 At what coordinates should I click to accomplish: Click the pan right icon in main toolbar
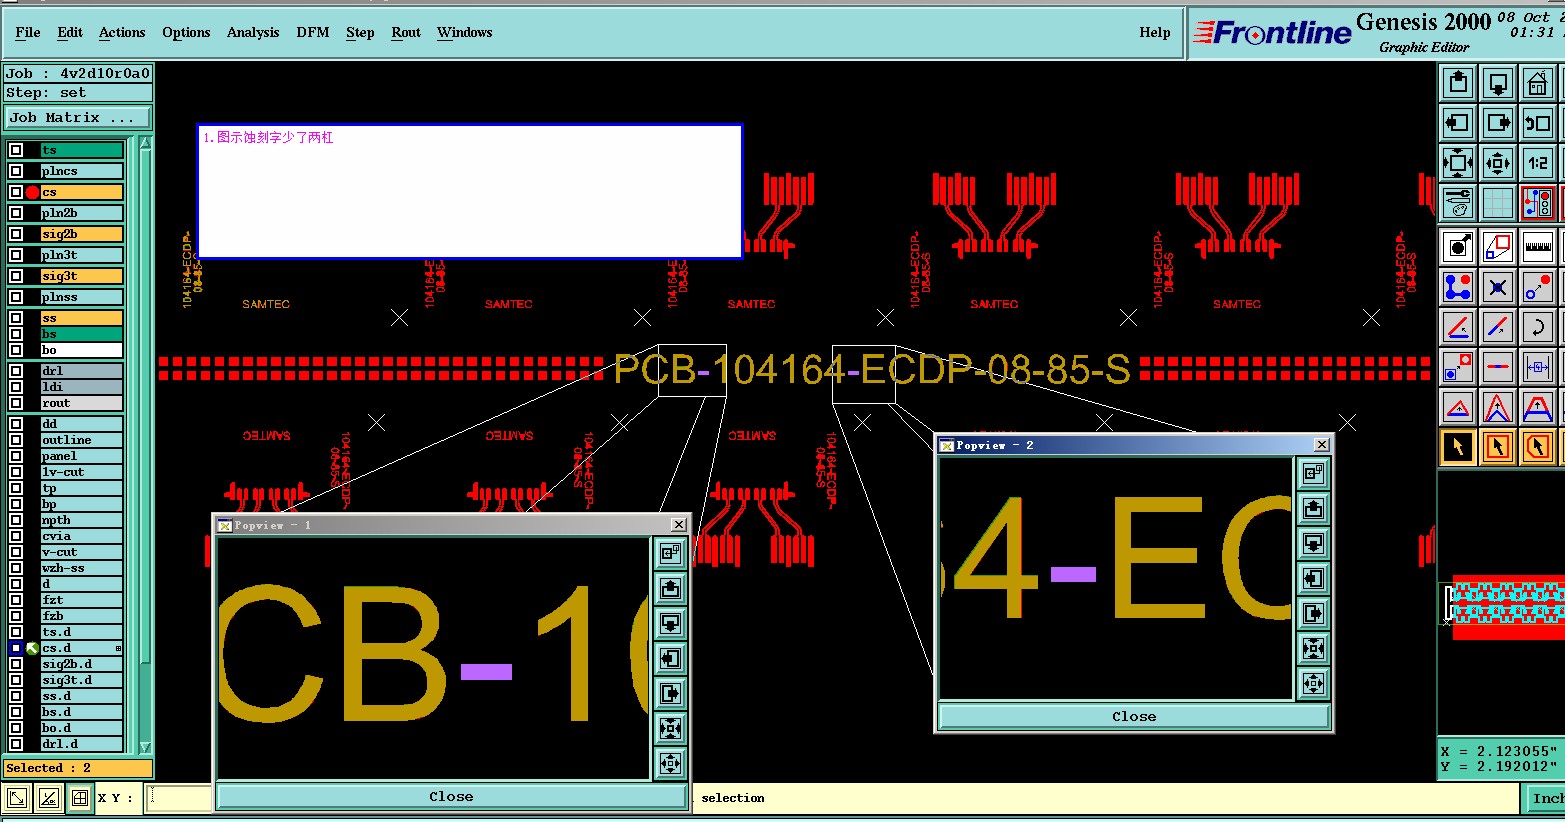click(1498, 123)
